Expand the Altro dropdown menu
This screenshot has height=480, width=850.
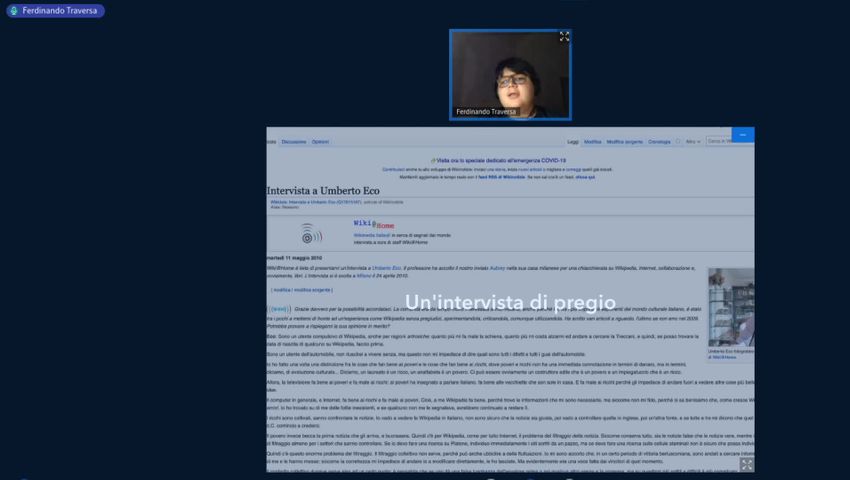coord(693,142)
